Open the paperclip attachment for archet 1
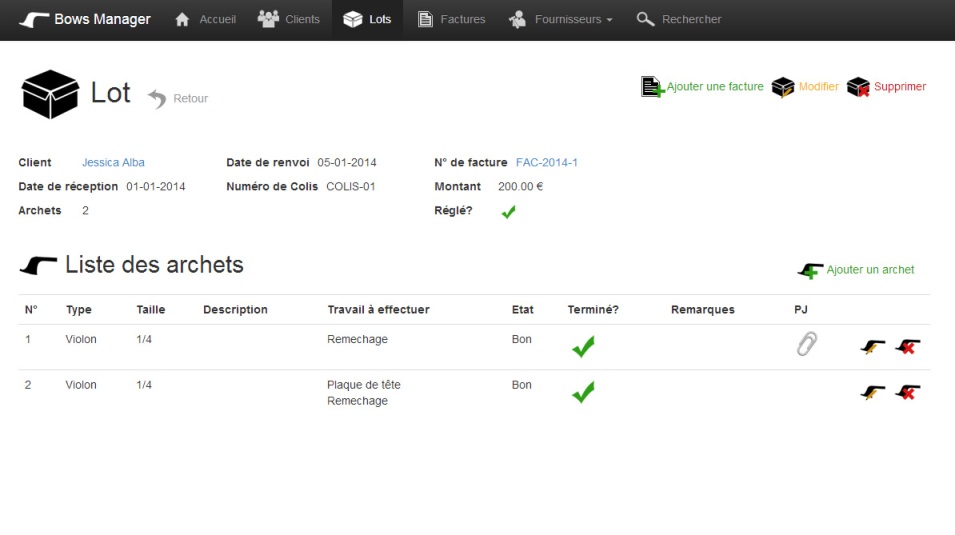 [806, 344]
